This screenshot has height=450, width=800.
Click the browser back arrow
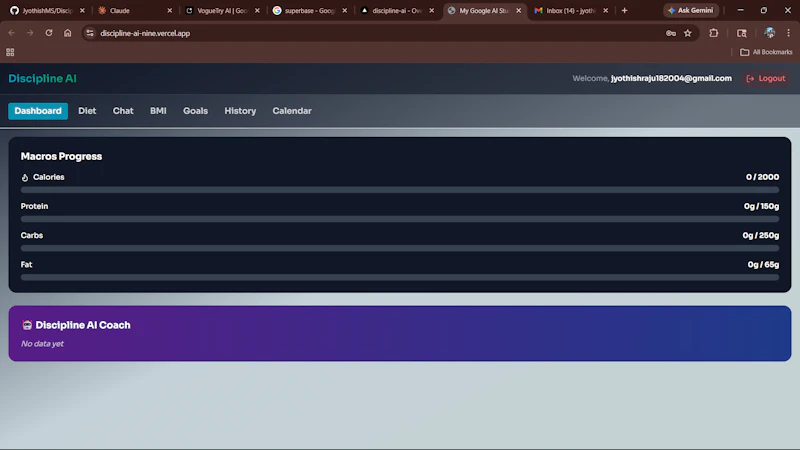12,33
